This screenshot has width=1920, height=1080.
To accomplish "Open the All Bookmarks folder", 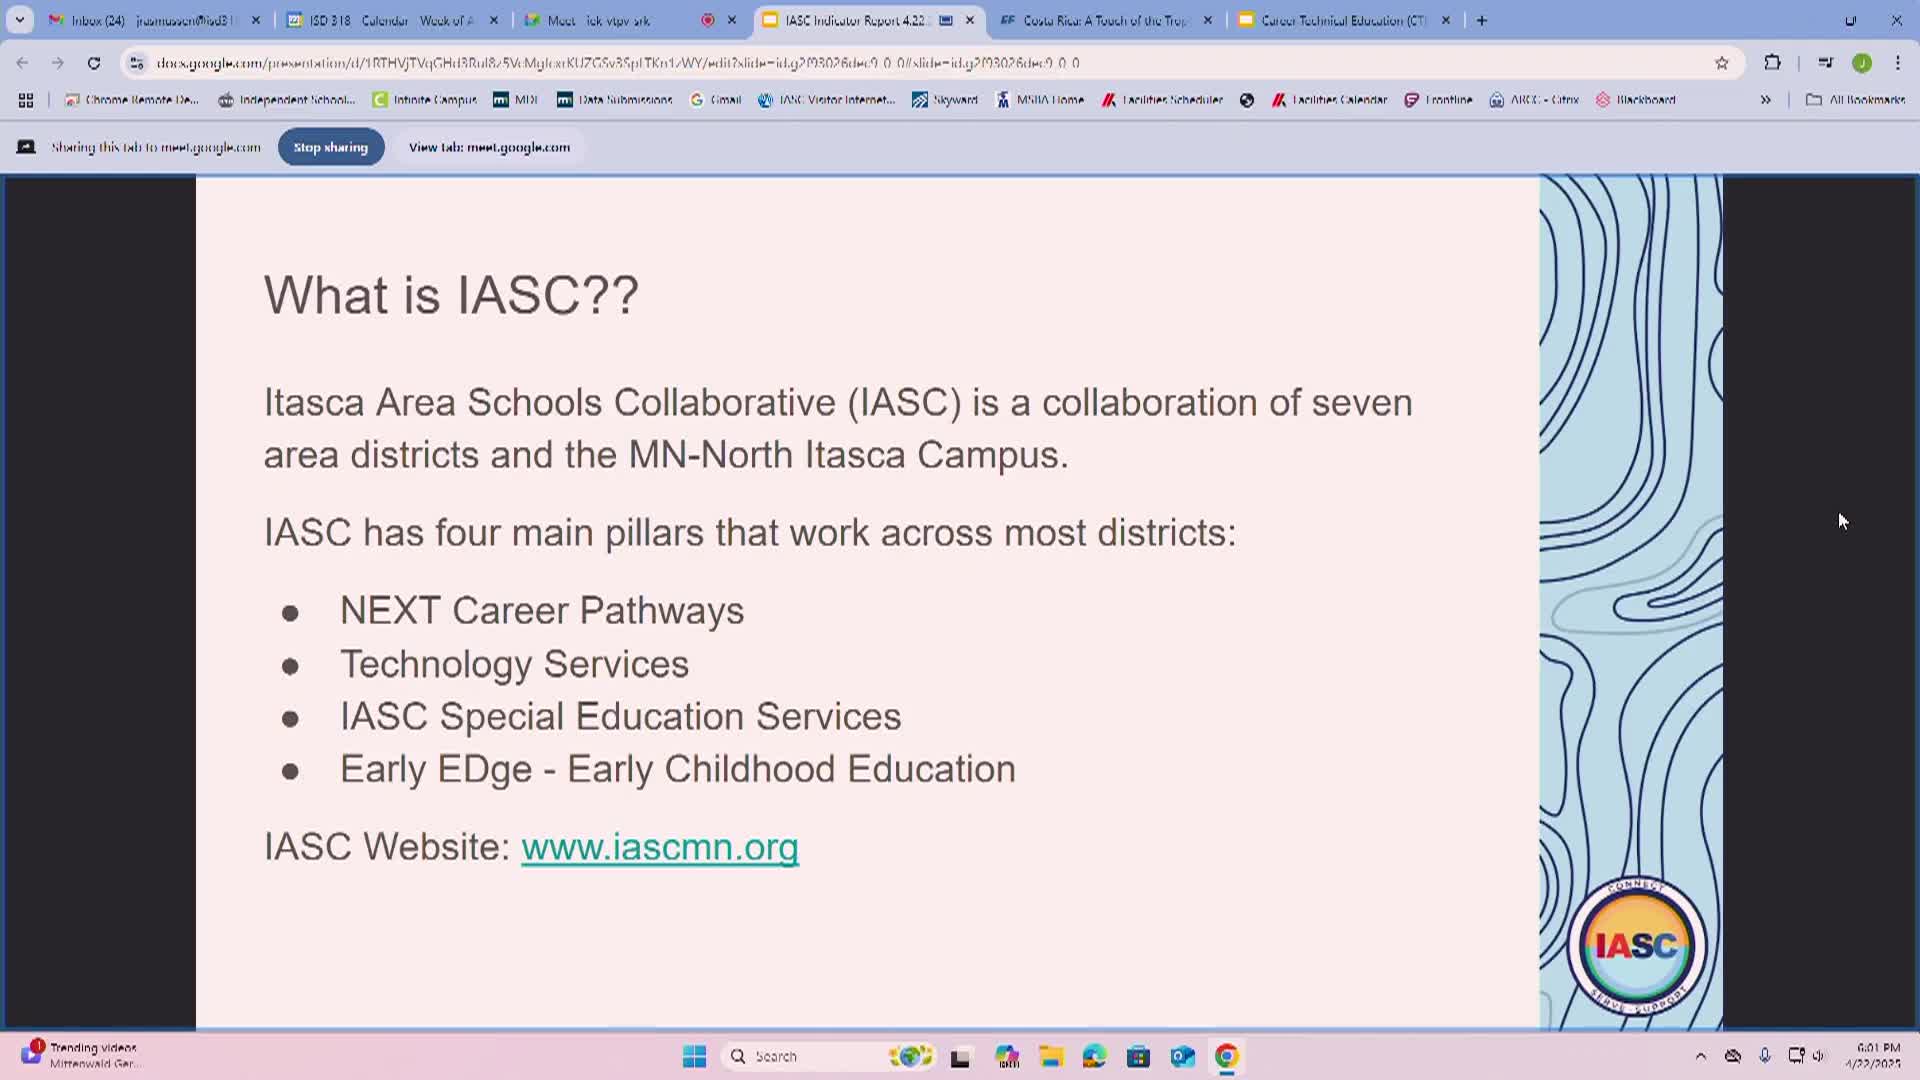I will tap(1856, 100).
